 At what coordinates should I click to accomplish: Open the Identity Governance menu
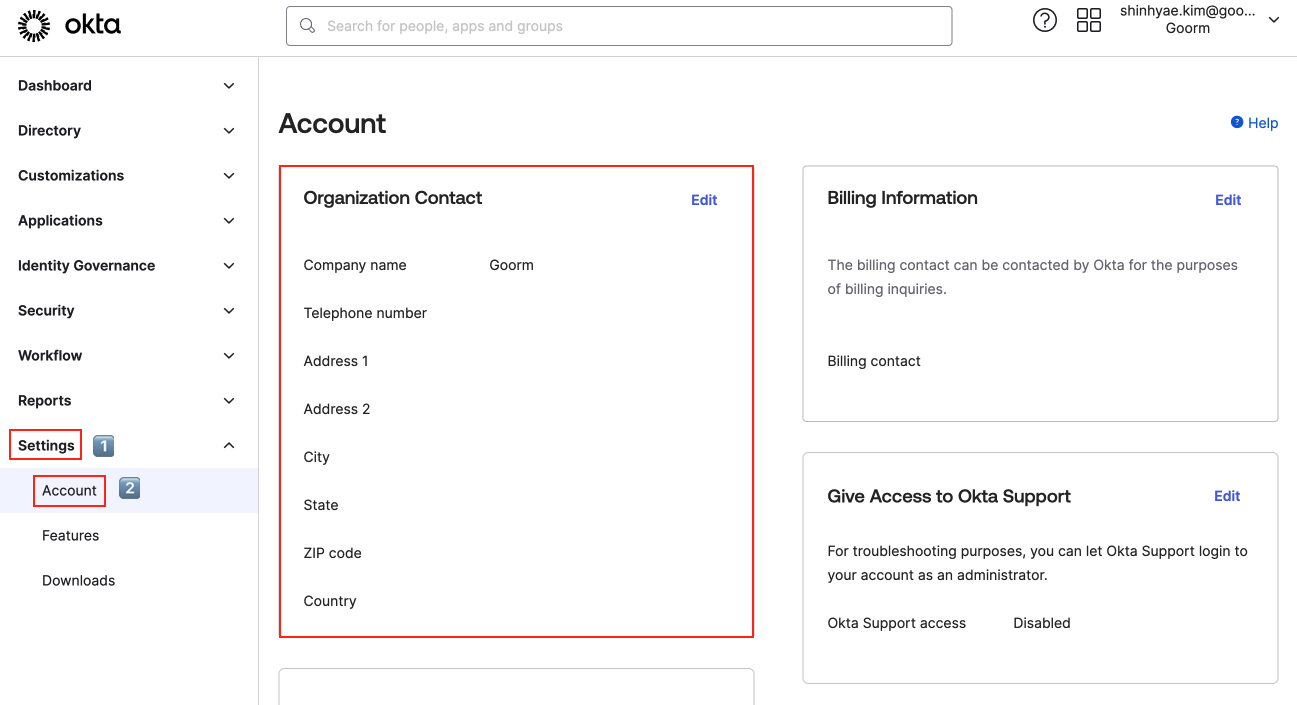[86, 266]
